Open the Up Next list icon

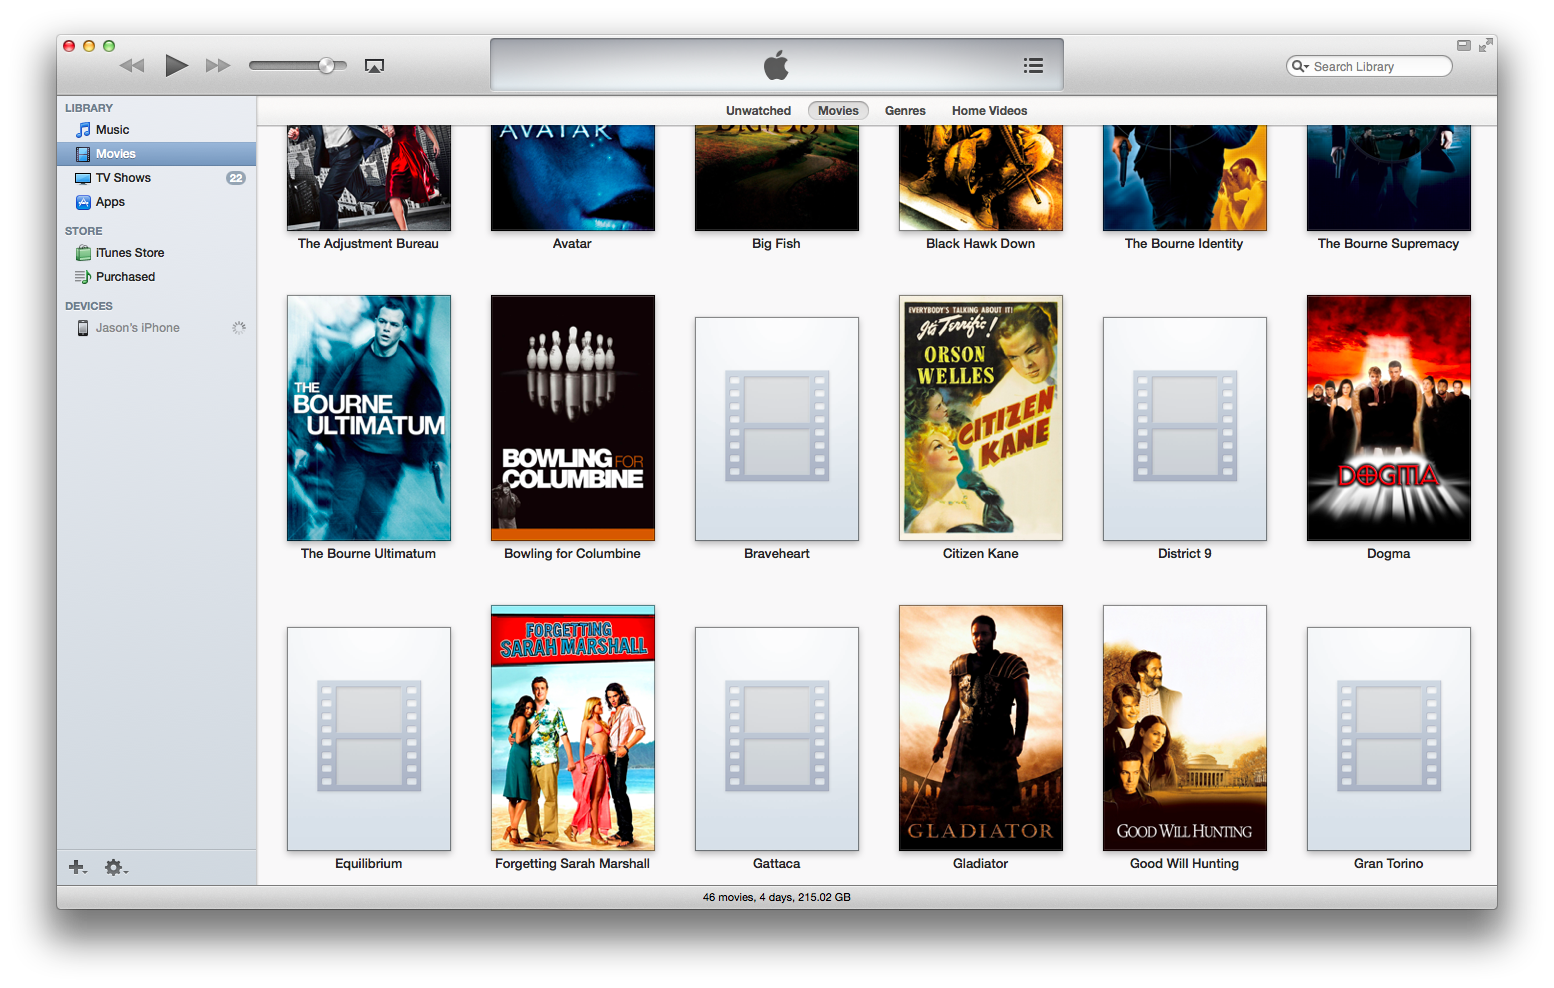tap(1033, 66)
